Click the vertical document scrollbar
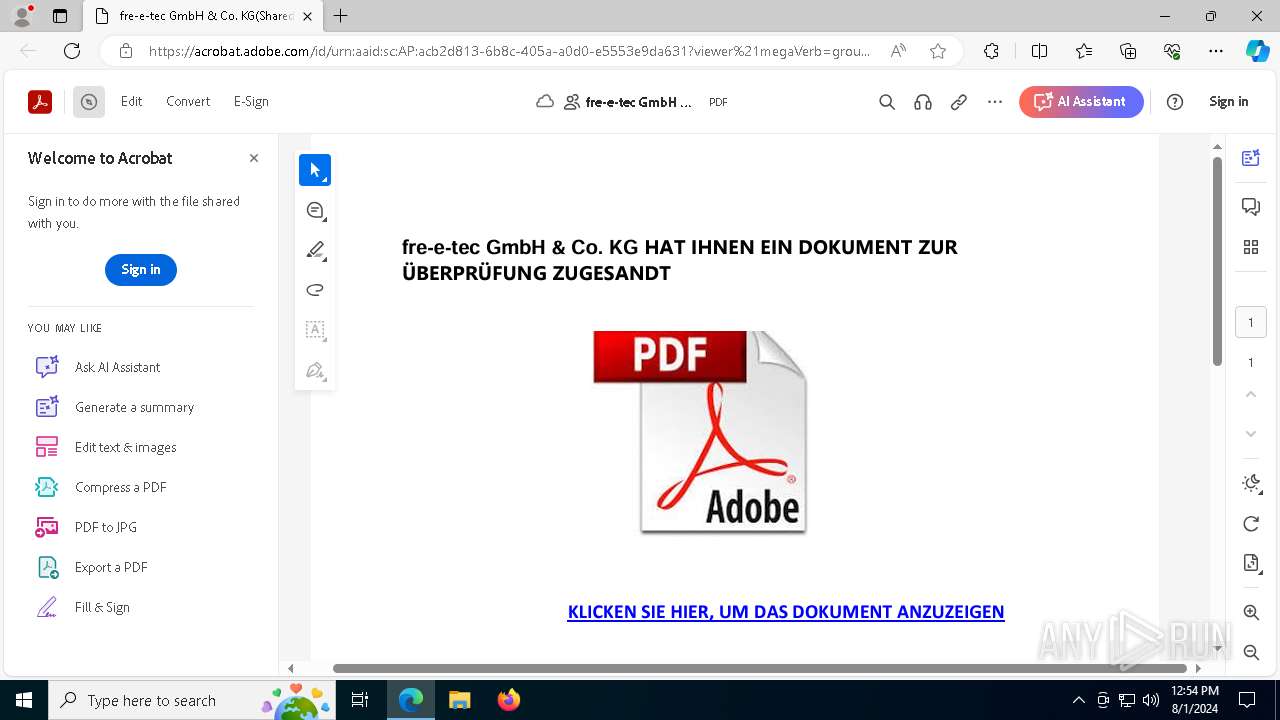1280x720 pixels. (x=1217, y=260)
